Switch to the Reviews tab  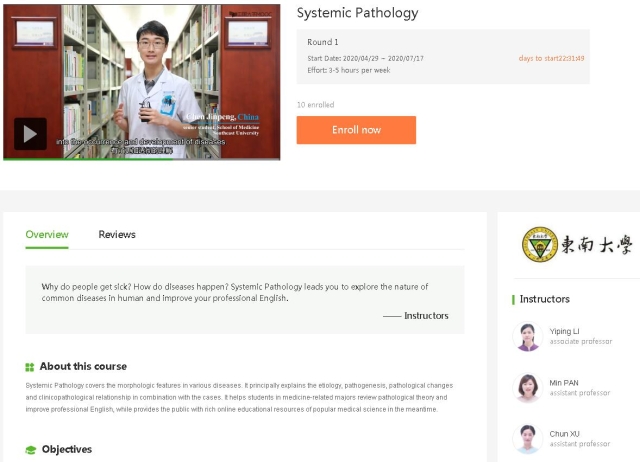coord(117,234)
